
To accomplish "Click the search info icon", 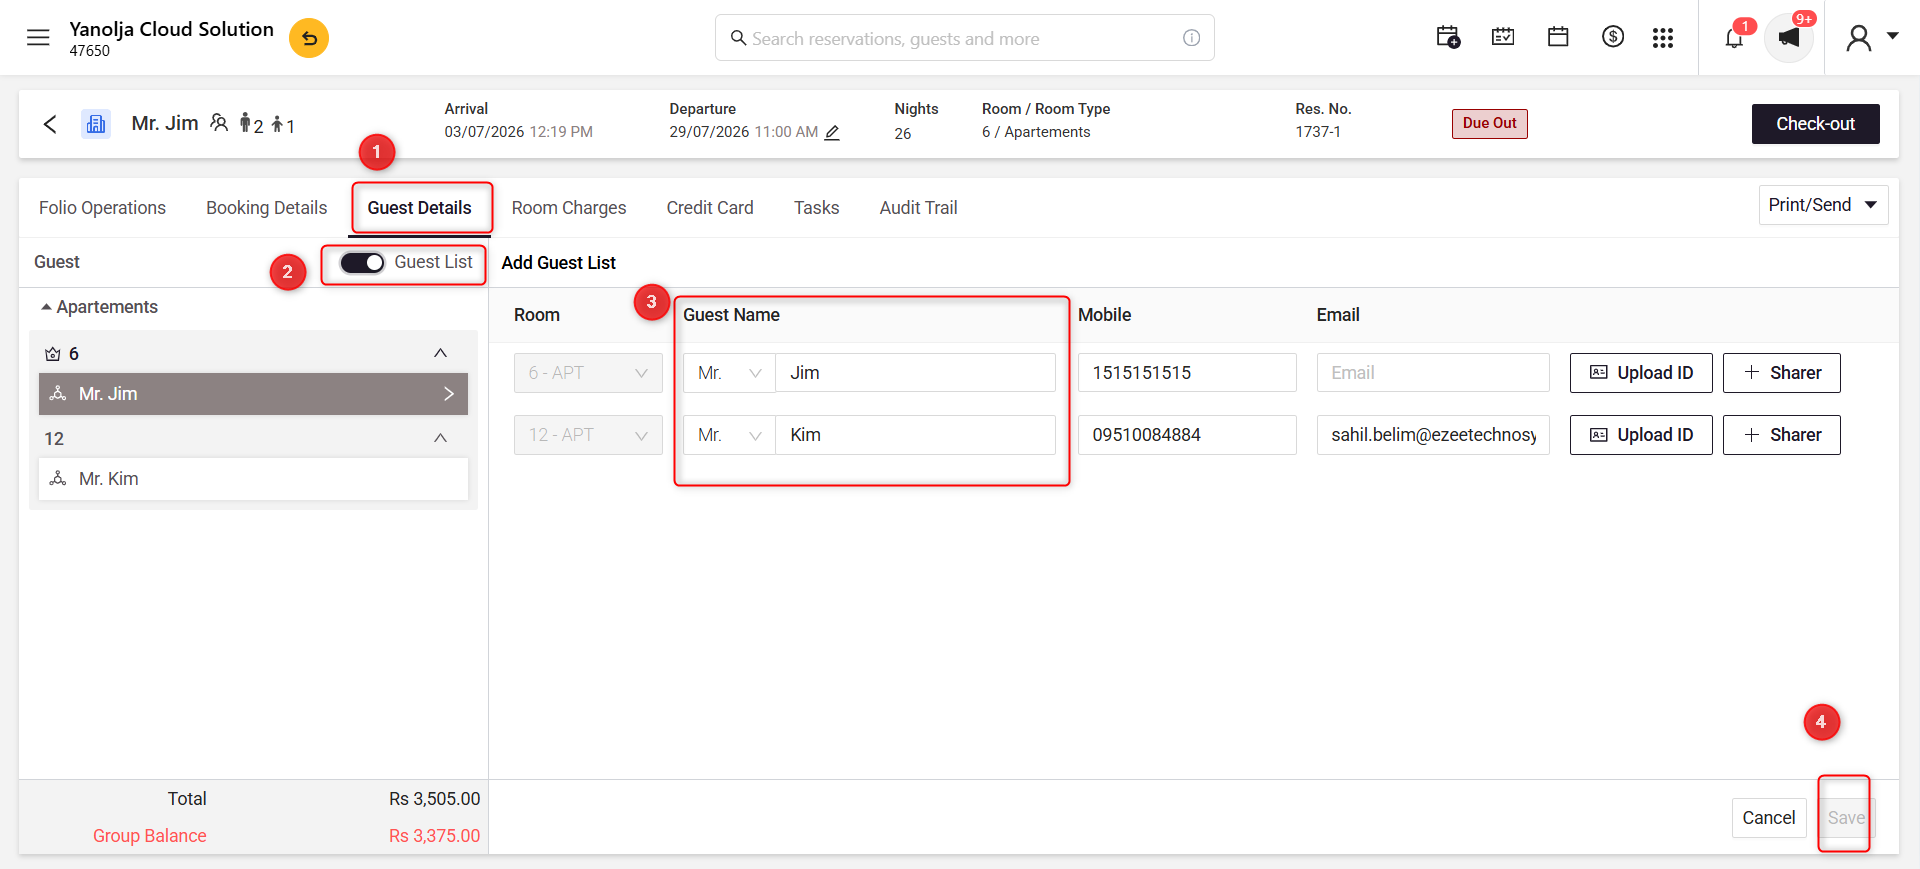I will [1191, 38].
